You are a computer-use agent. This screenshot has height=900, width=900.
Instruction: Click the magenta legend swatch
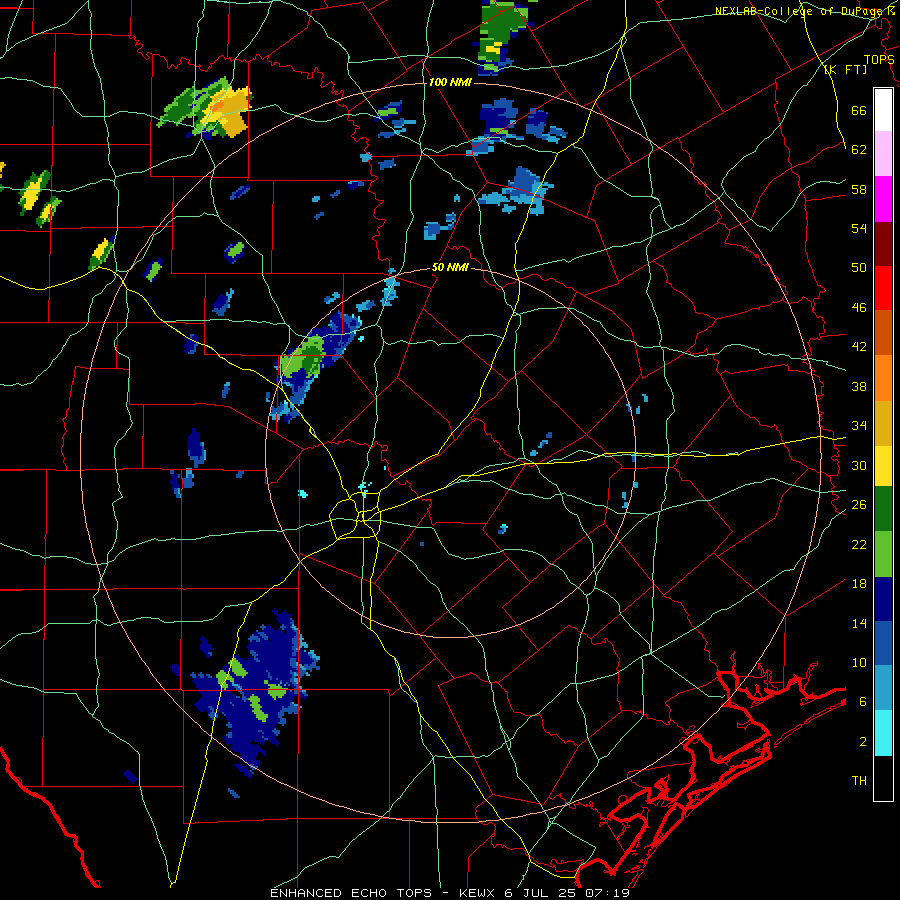(x=883, y=199)
